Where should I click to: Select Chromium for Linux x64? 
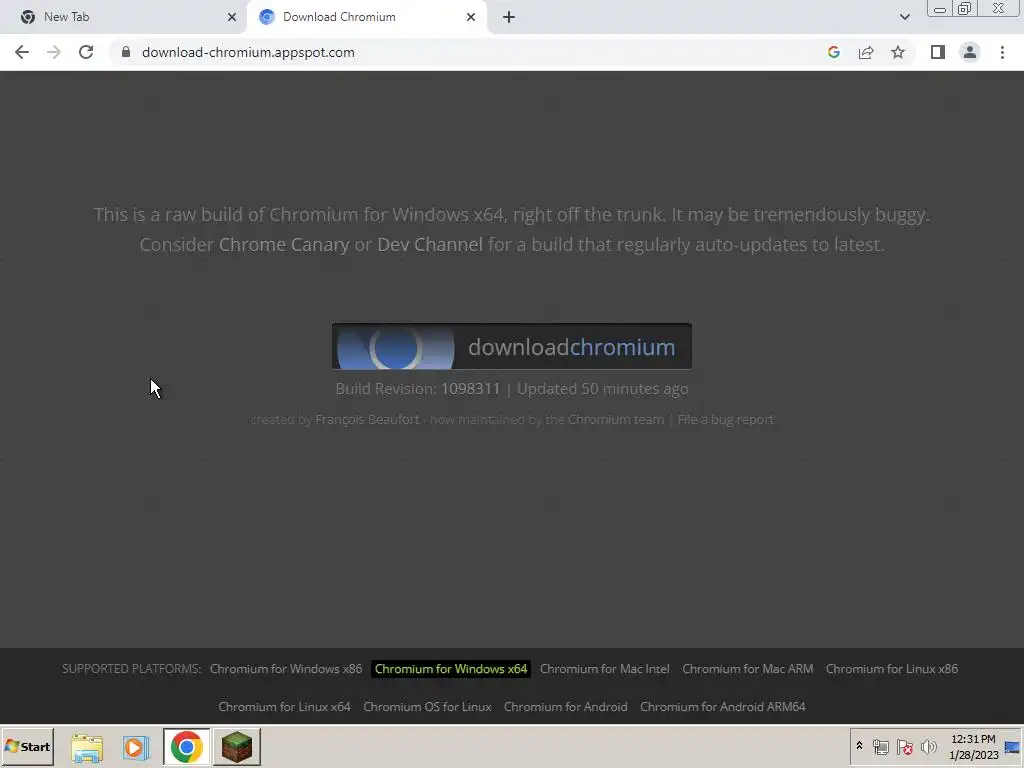[x=284, y=707]
